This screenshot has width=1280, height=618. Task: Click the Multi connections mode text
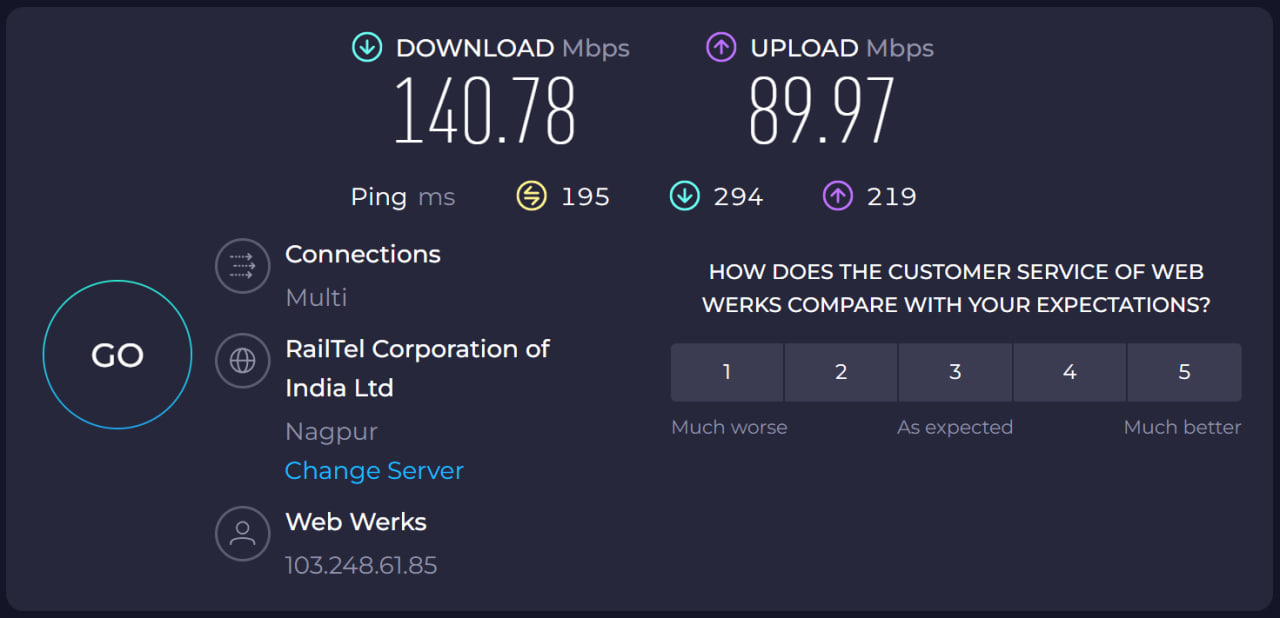(316, 297)
